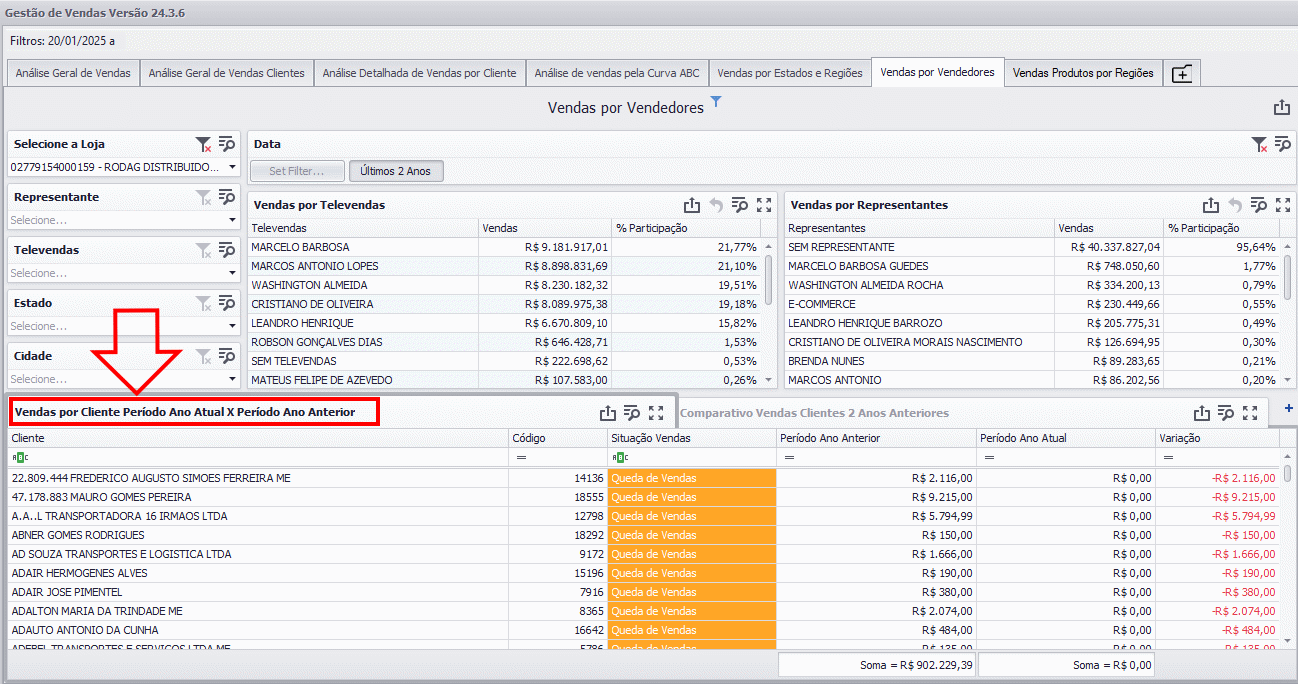
Task: Expand the Estado Selecione dropdown
Action: tap(232, 326)
